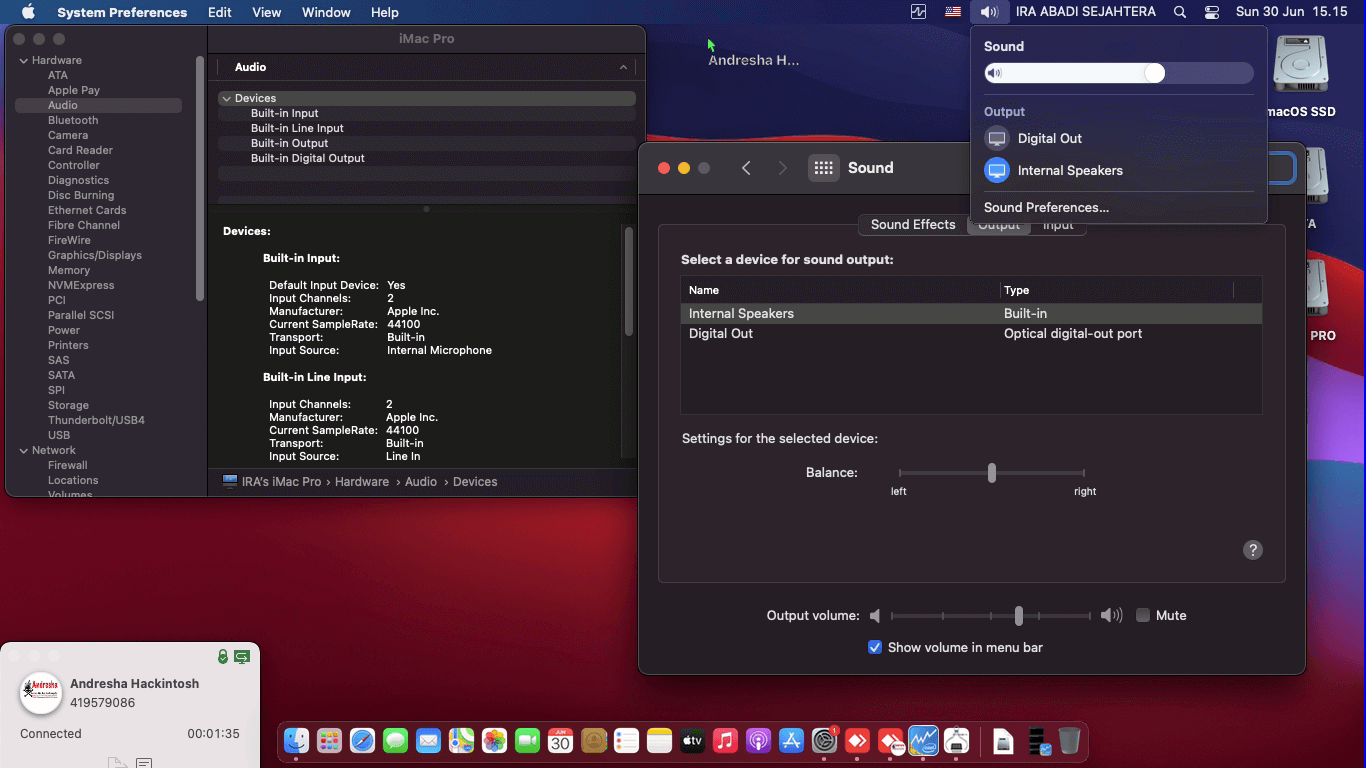Click the volume icon in menu bar
The width and height of the screenshot is (1366, 768).
click(988, 12)
